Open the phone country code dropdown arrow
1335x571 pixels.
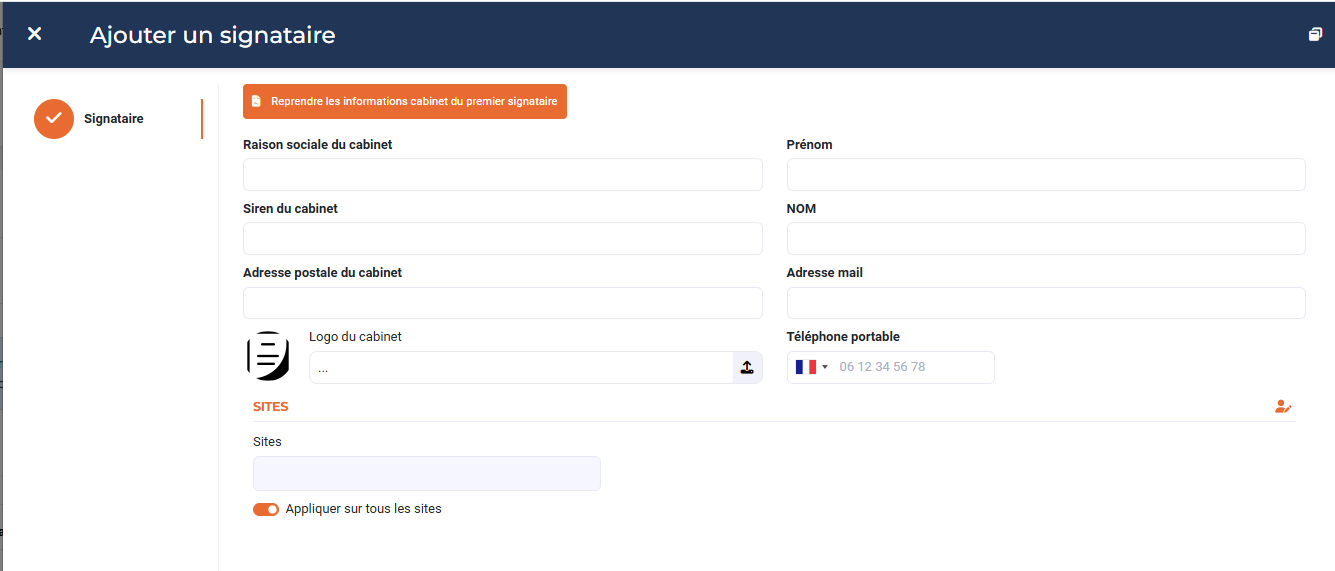coord(825,367)
